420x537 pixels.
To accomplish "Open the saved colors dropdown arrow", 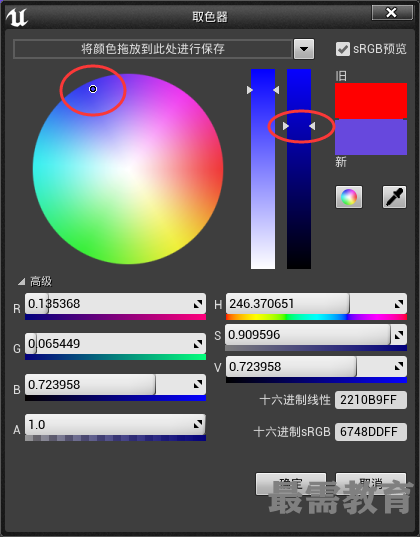I will coord(304,49).
